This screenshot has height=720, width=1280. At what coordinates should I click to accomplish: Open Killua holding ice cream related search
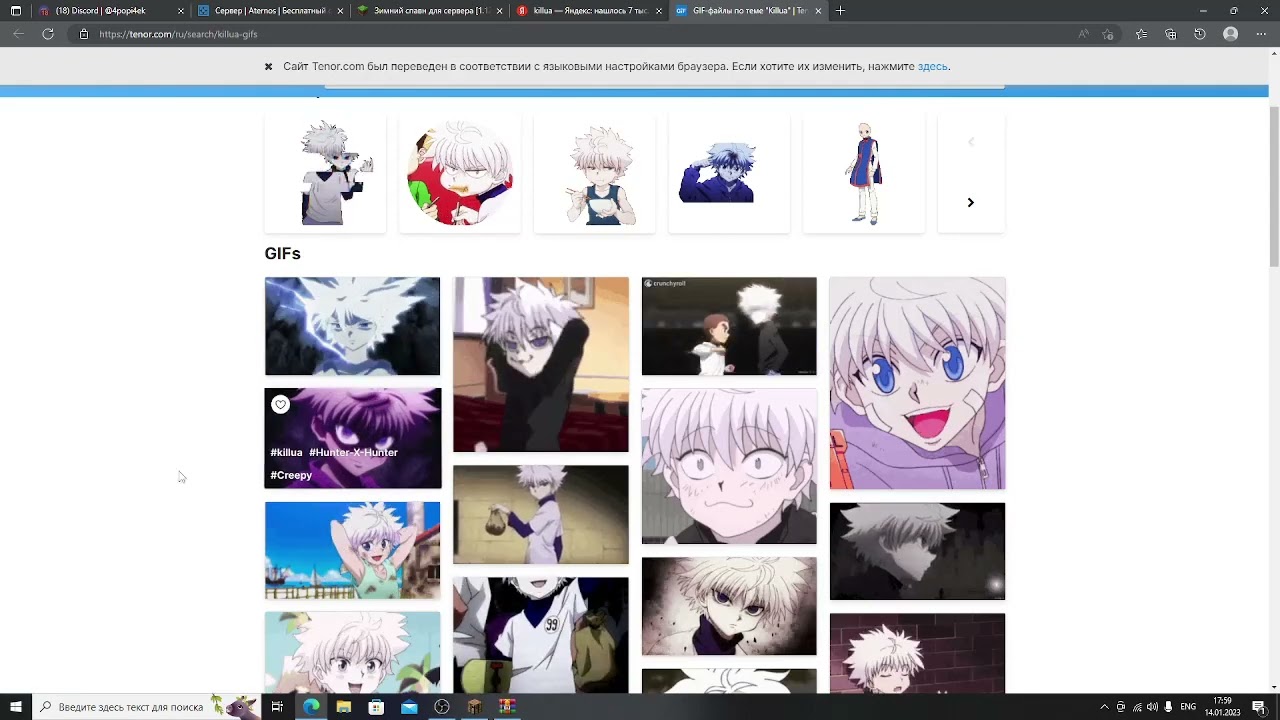(x=325, y=173)
